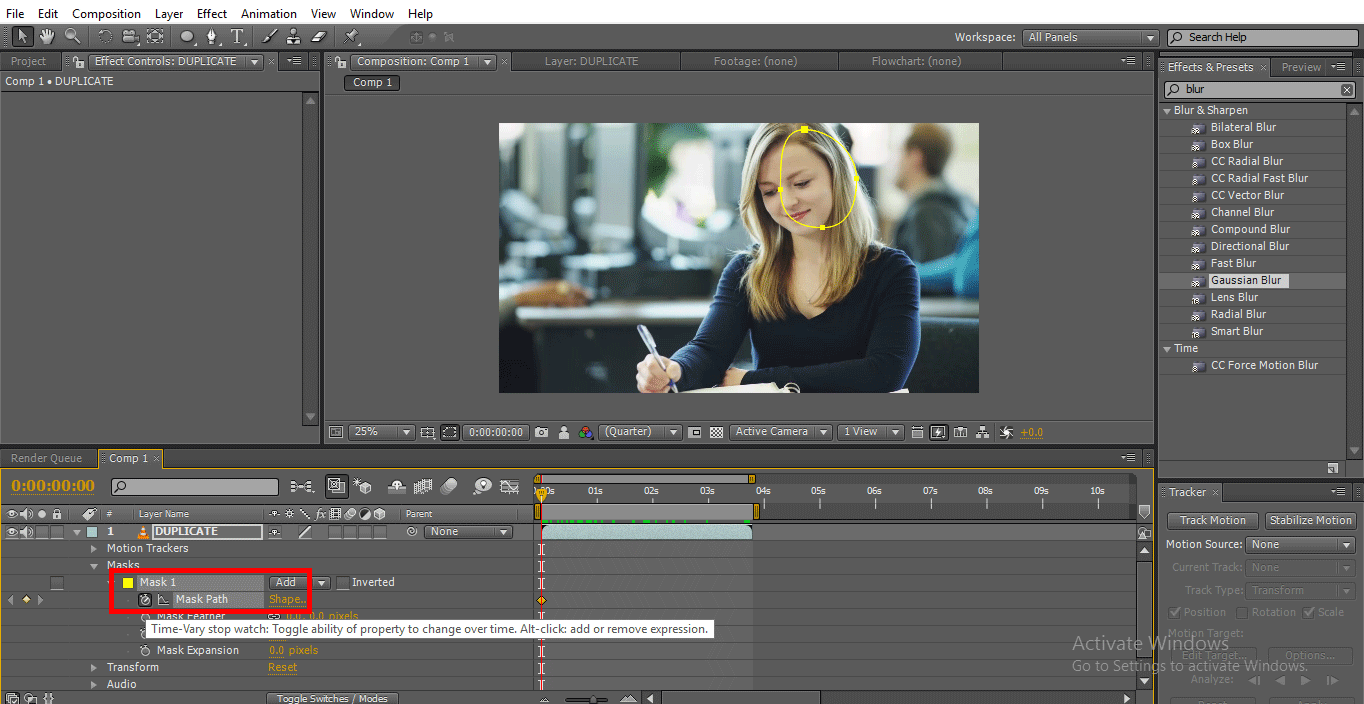Choose Gaussian Blur from the effects list
Viewport: 1364px width, 704px height.
coord(1245,280)
